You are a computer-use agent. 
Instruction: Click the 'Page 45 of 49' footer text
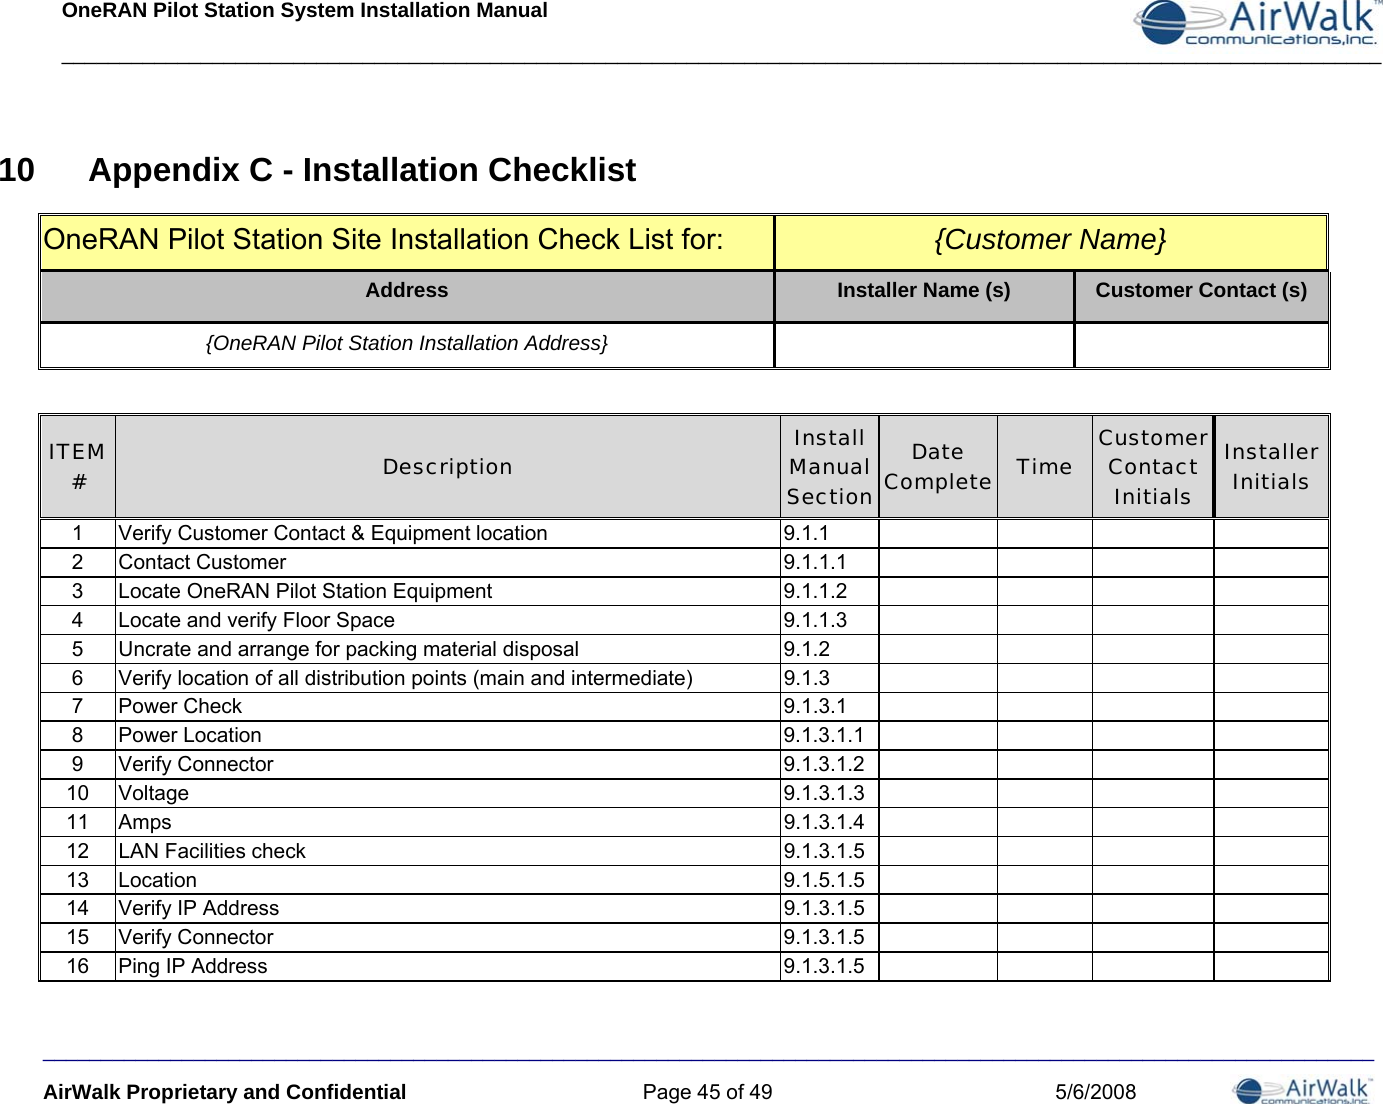click(x=707, y=1092)
